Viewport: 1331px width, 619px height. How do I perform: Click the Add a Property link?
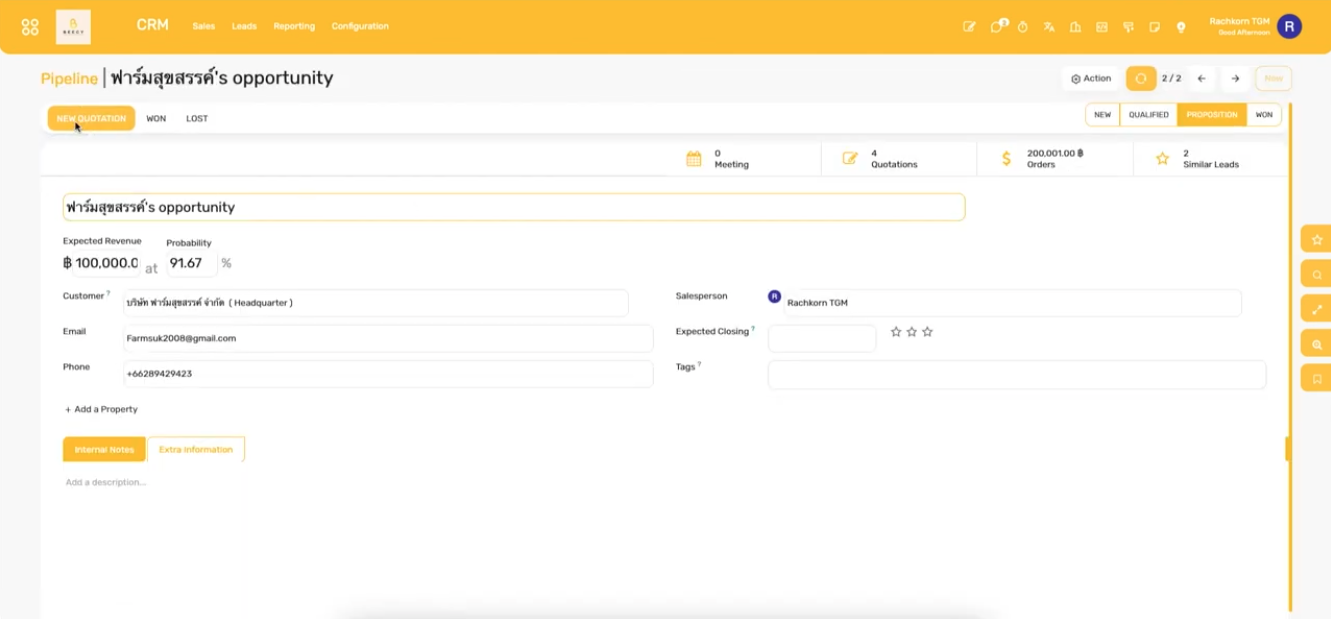point(101,409)
